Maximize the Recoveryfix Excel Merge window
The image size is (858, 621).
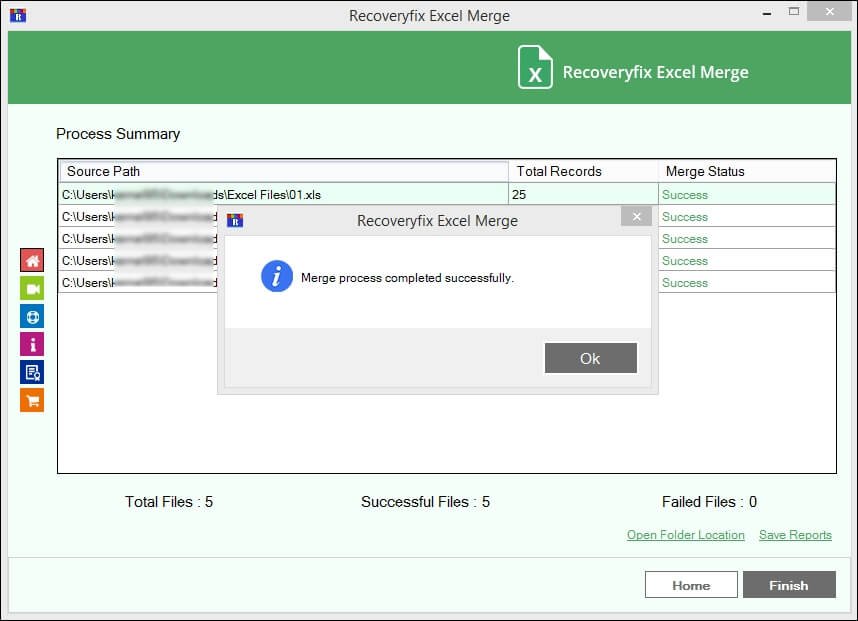[x=794, y=11]
